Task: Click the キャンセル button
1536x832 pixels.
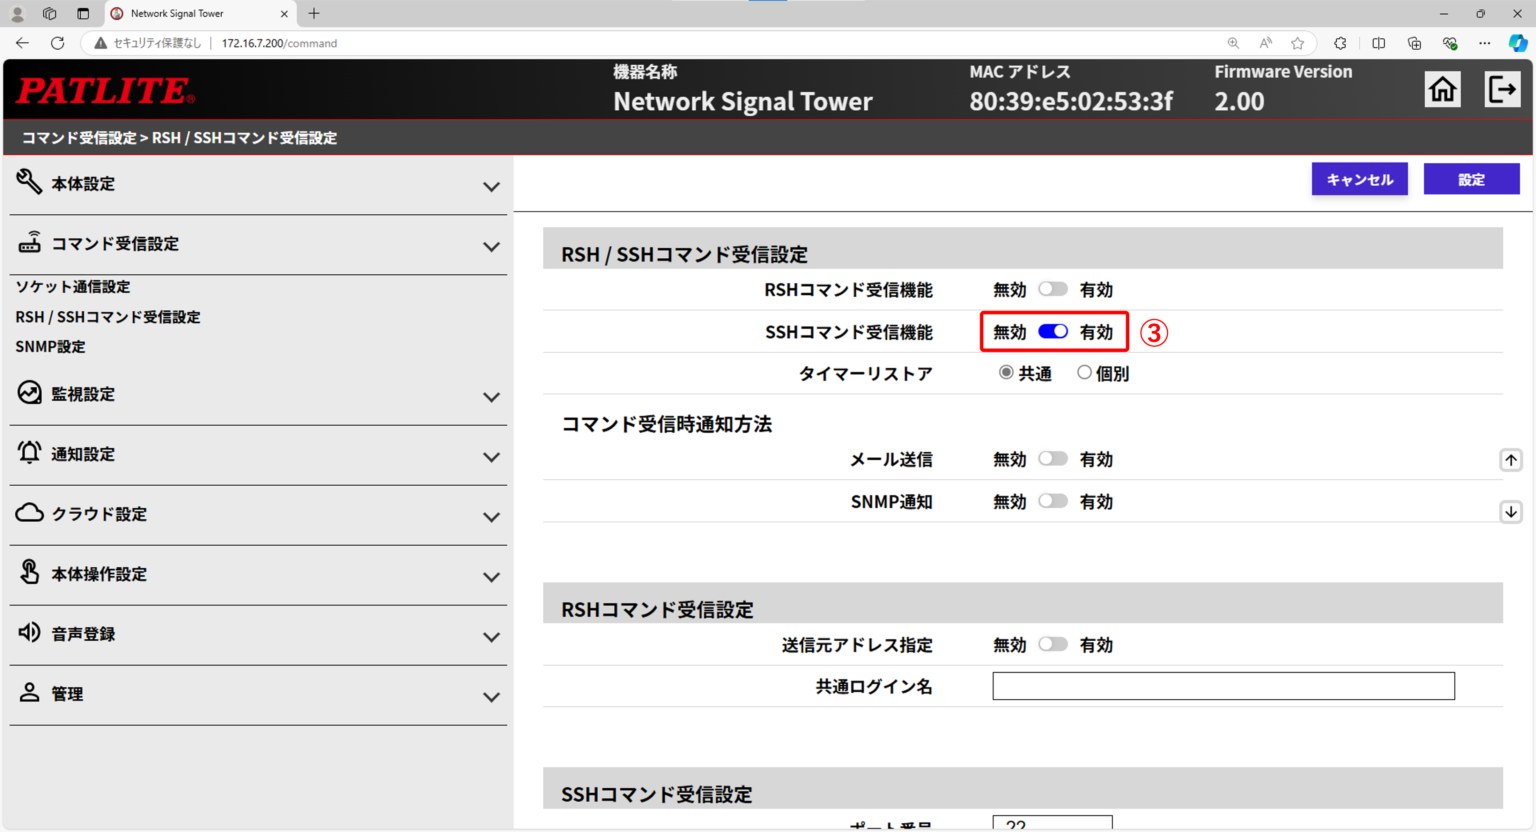Action: pos(1359,179)
